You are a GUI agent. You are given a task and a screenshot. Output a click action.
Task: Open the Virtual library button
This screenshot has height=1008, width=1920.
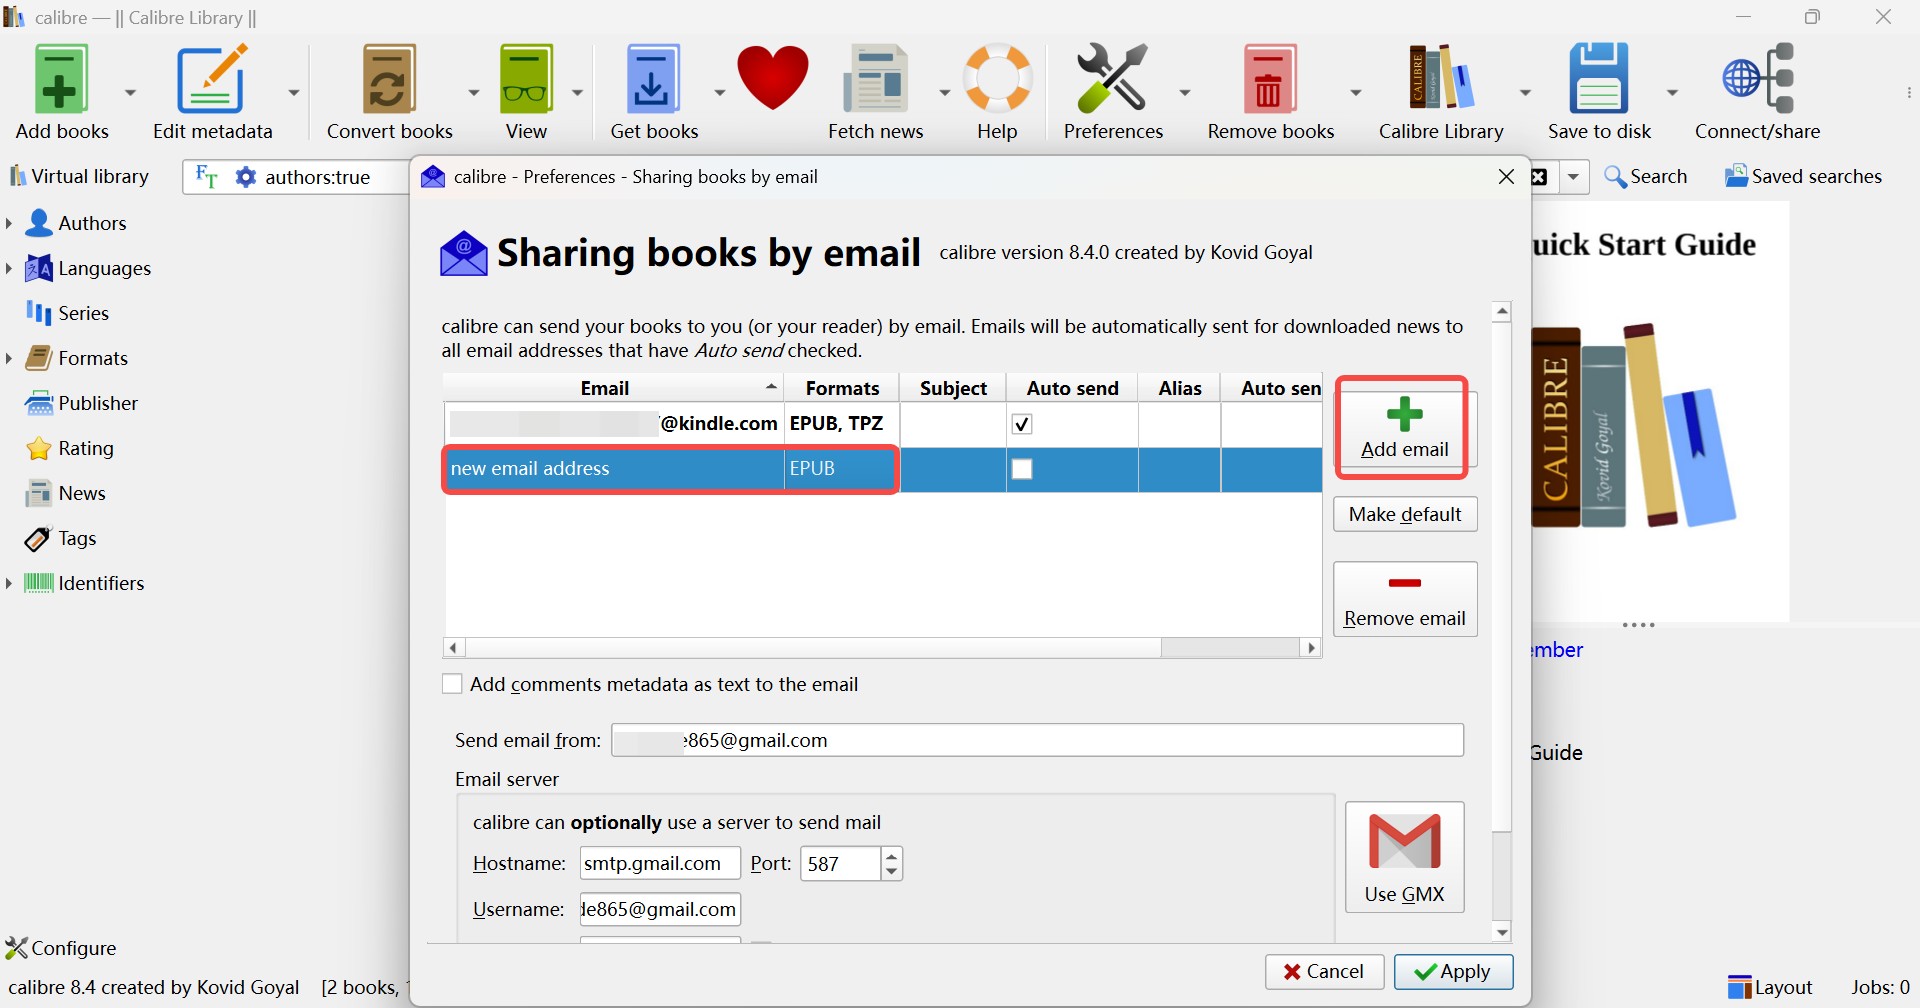pos(79,176)
